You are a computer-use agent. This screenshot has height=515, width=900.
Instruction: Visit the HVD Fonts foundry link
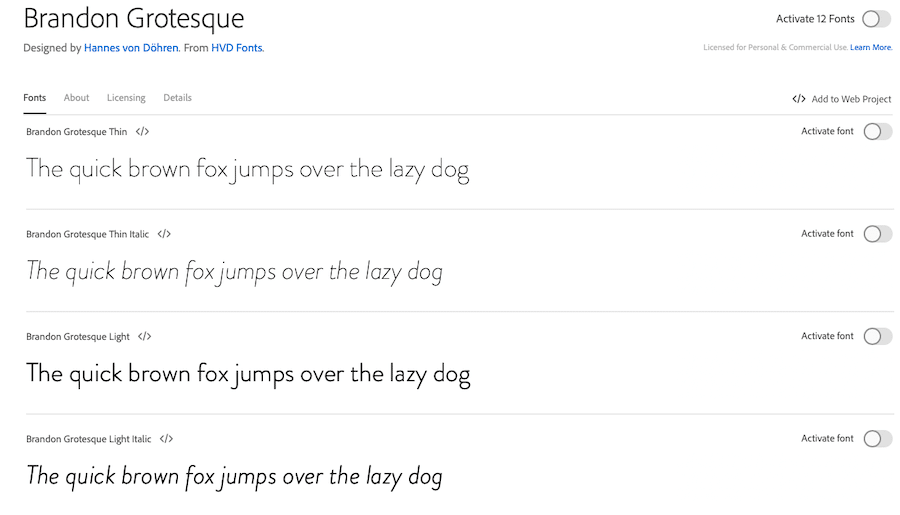pyautogui.click(x=237, y=47)
